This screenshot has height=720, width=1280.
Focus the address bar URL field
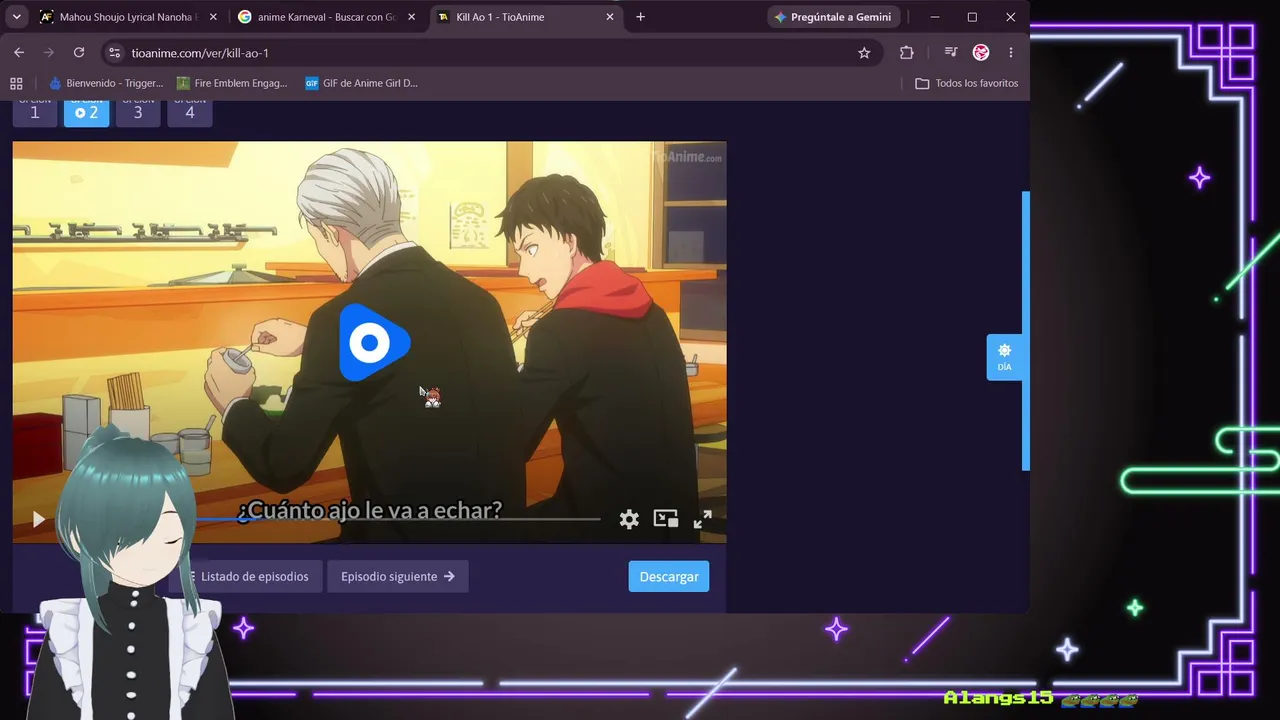click(490, 53)
